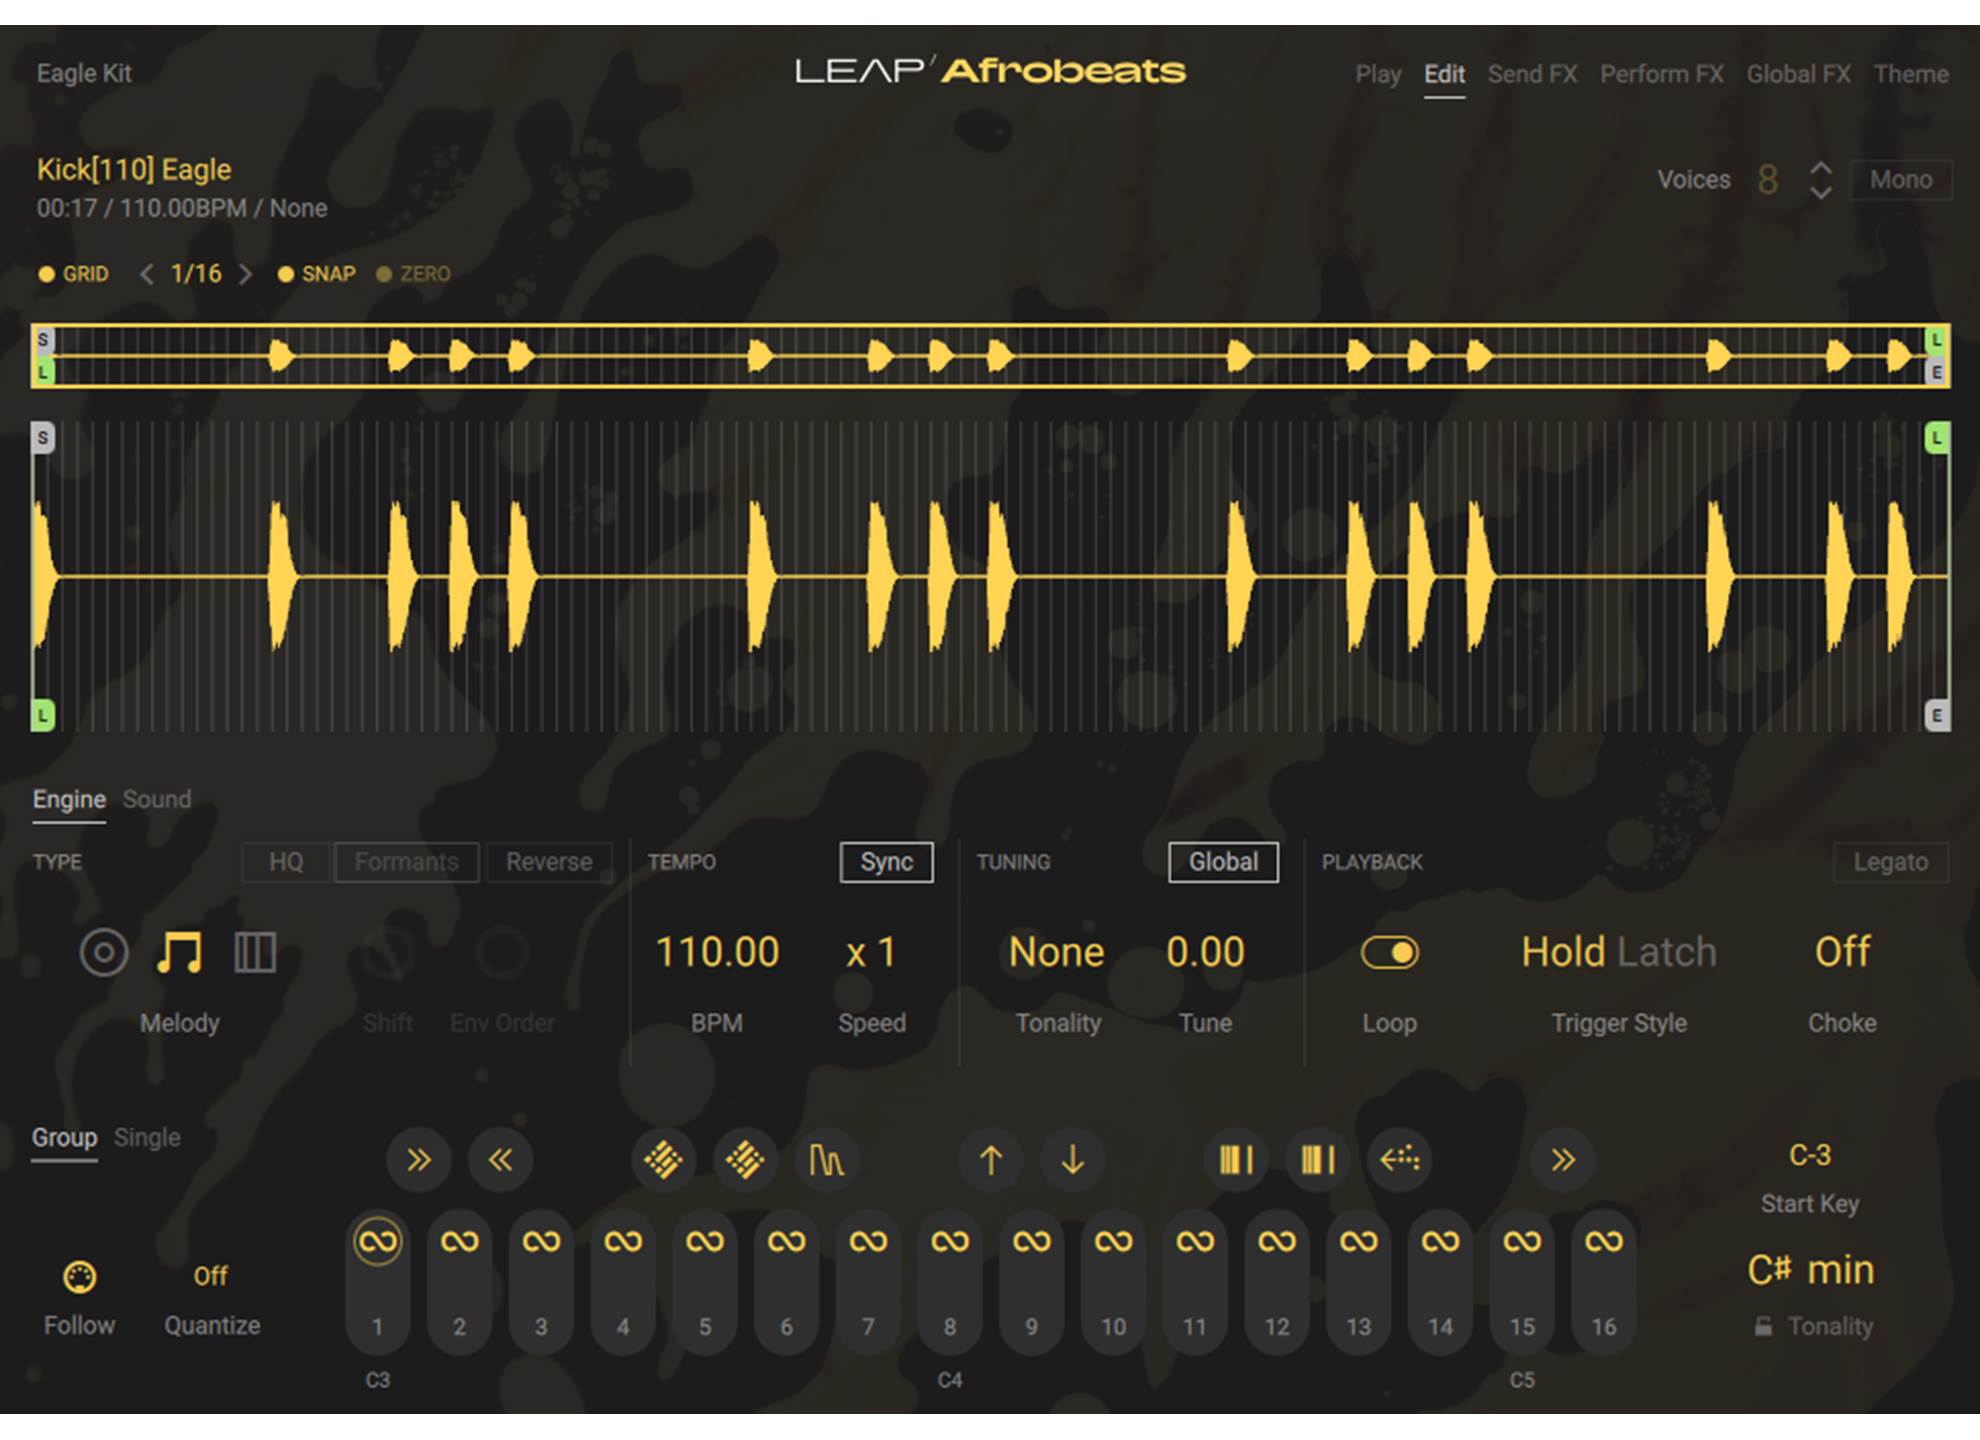The height and width of the screenshot is (1440, 1980).
Task: Advance grid size with right chevron
Action: [245, 274]
